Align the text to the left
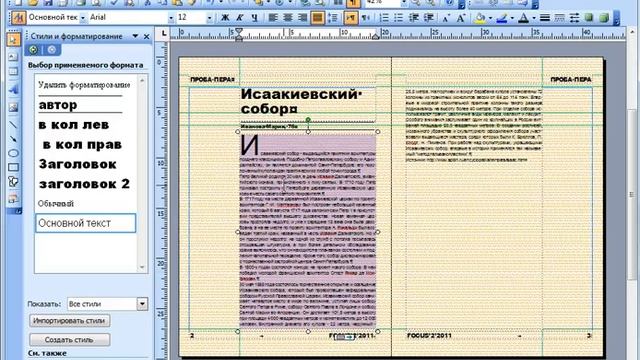The width and height of the screenshot is (640, 360). (x=273, y=18)
